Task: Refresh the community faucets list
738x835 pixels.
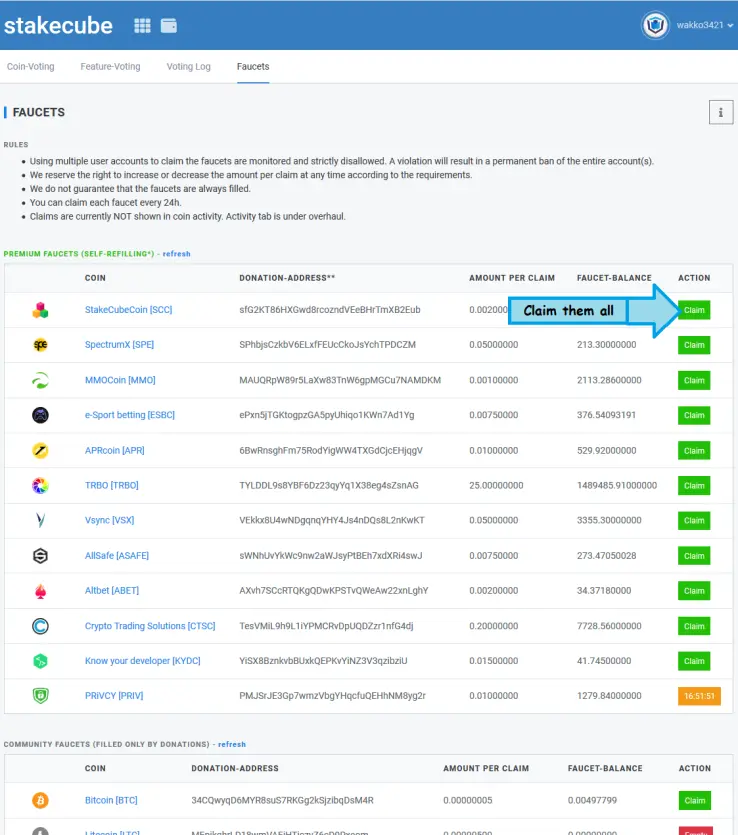Action: point(232,744)
